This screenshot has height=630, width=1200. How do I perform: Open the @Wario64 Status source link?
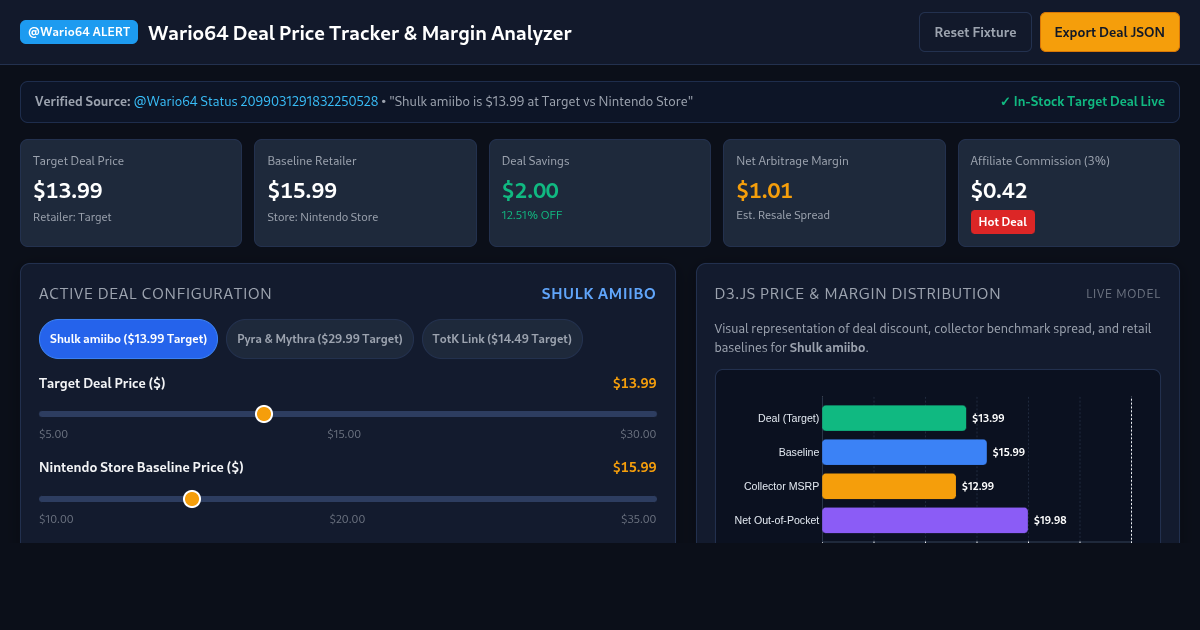point(256,101)
